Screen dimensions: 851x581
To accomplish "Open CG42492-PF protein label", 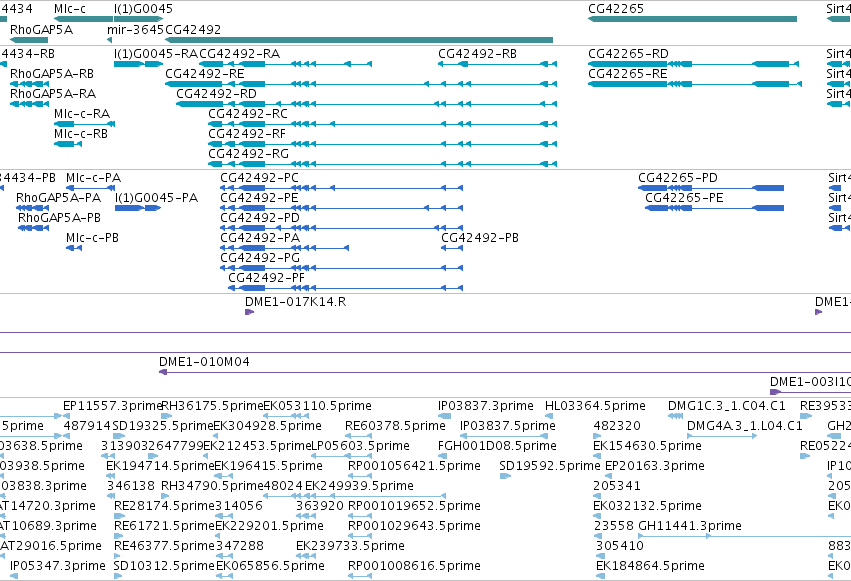I will point(266,278).
